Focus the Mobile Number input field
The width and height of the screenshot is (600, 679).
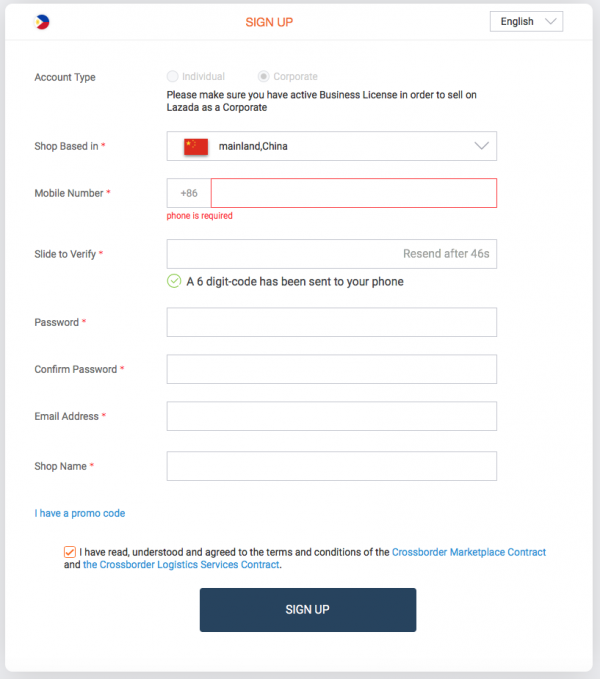pos(354,193)
